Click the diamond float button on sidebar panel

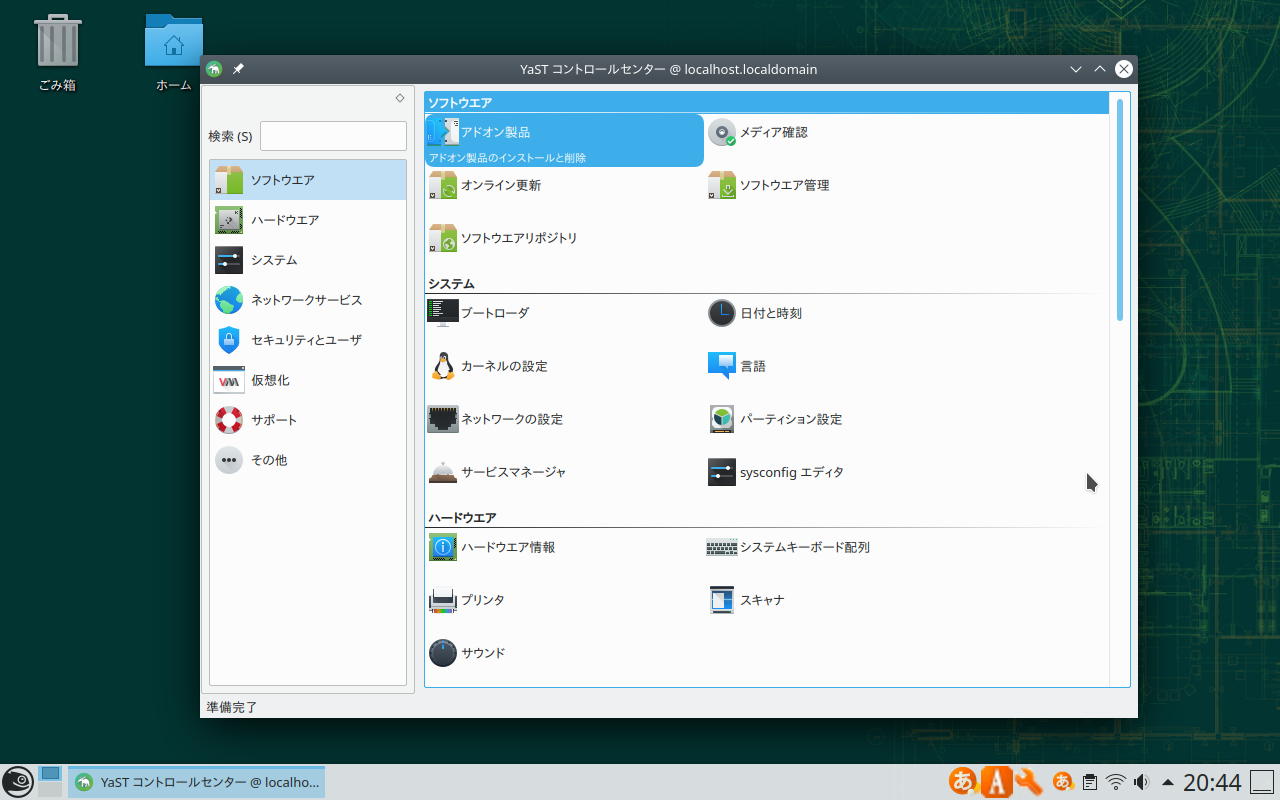tap(400, 98)
